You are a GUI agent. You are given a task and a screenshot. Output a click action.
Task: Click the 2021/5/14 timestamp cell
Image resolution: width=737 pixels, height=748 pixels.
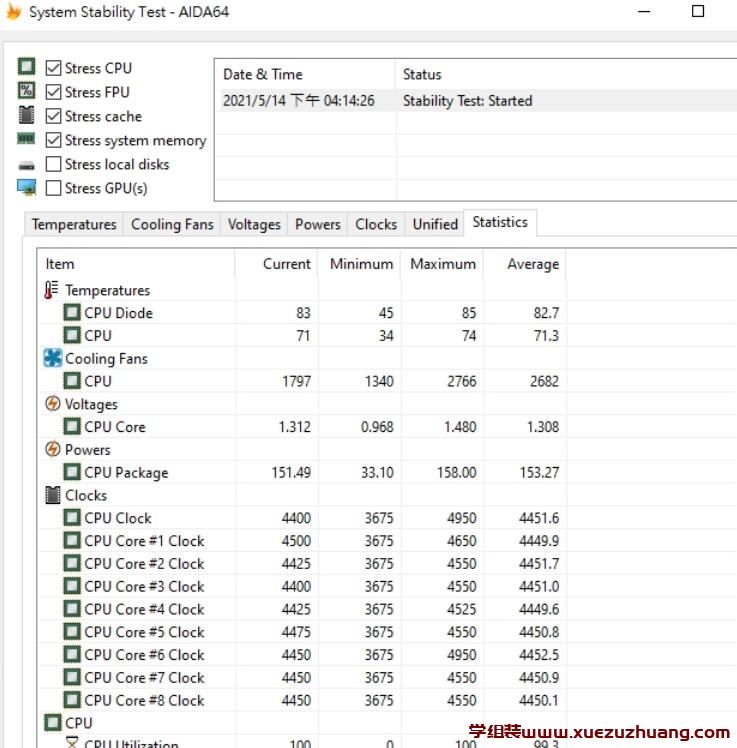click(x=299, y=101)
